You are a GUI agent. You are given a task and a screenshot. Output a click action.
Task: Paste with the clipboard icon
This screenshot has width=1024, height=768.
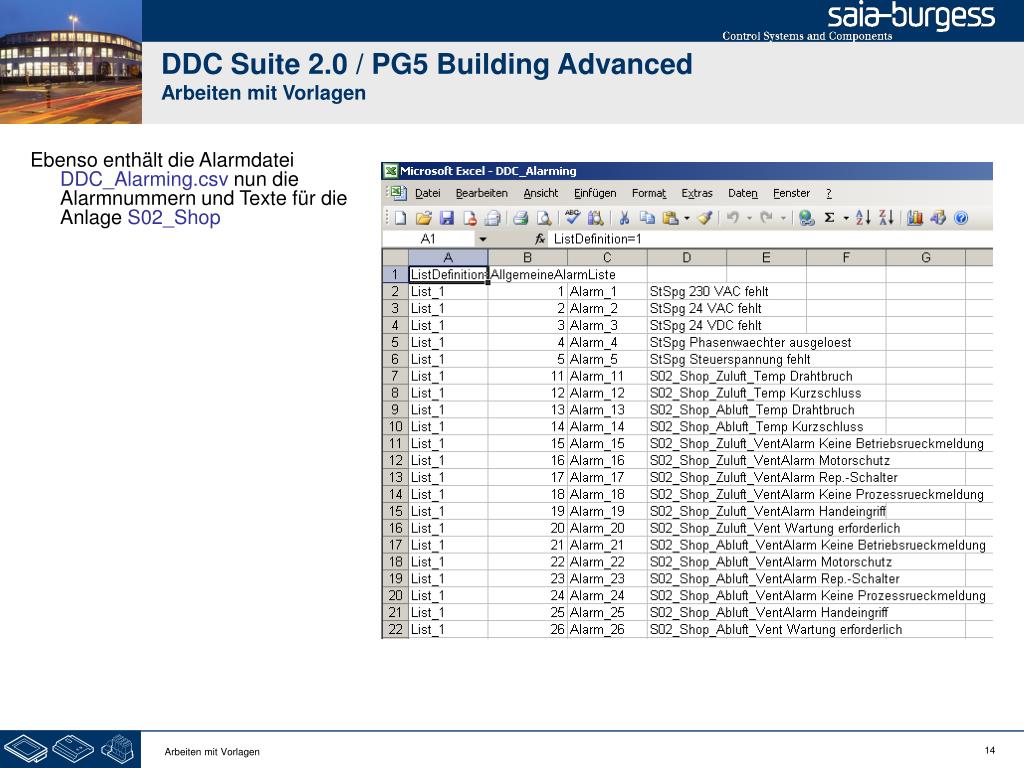[670, 218]
